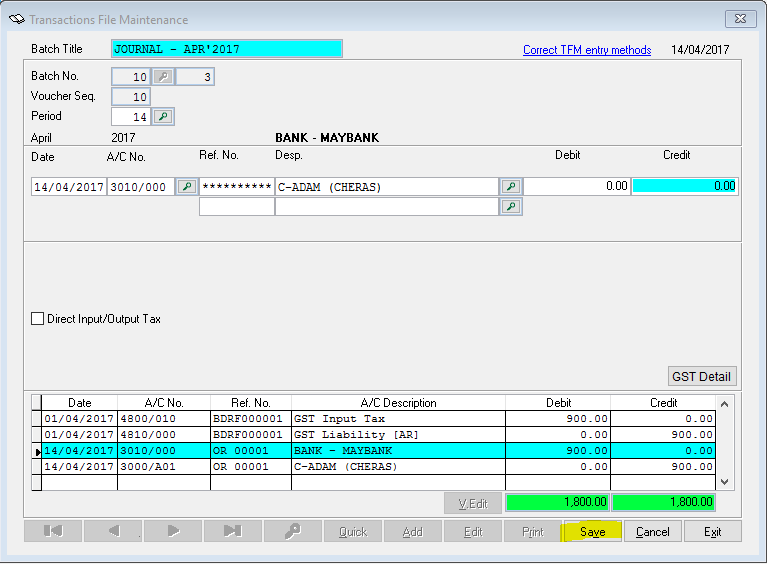Click the Debit amount input field
Image resolution: width=767 pixels, height=564 pixels.
[x=577, y=186]
